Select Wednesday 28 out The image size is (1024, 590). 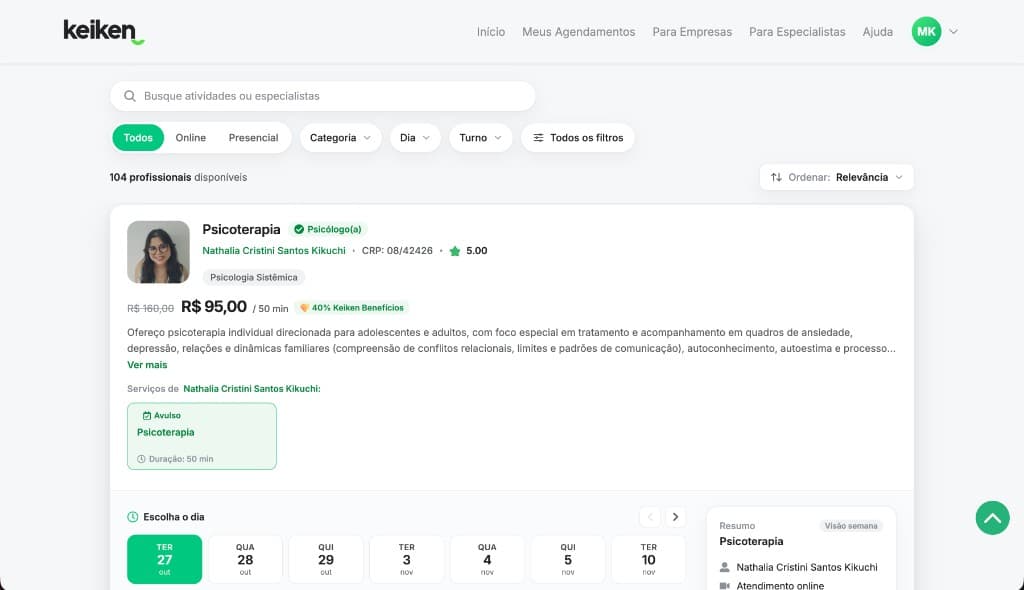click(245, 559)
